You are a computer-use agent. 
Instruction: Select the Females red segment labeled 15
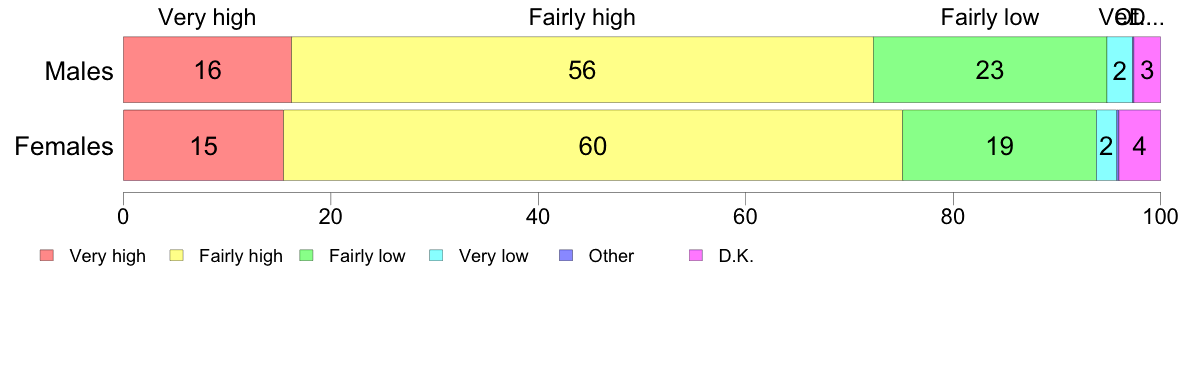pos(204,145)
